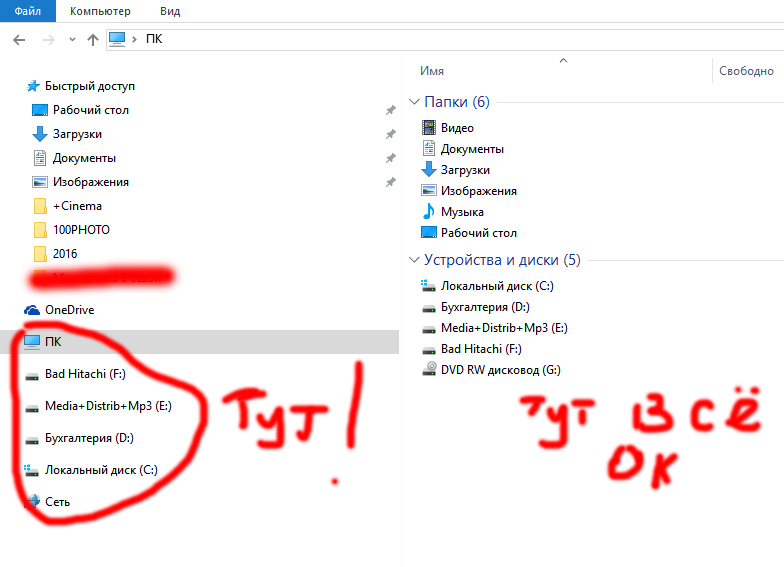Open the Файл menu tab
The width and height of the screenshot is (784, 567).
pyautogui.click(x=28, y=11)
